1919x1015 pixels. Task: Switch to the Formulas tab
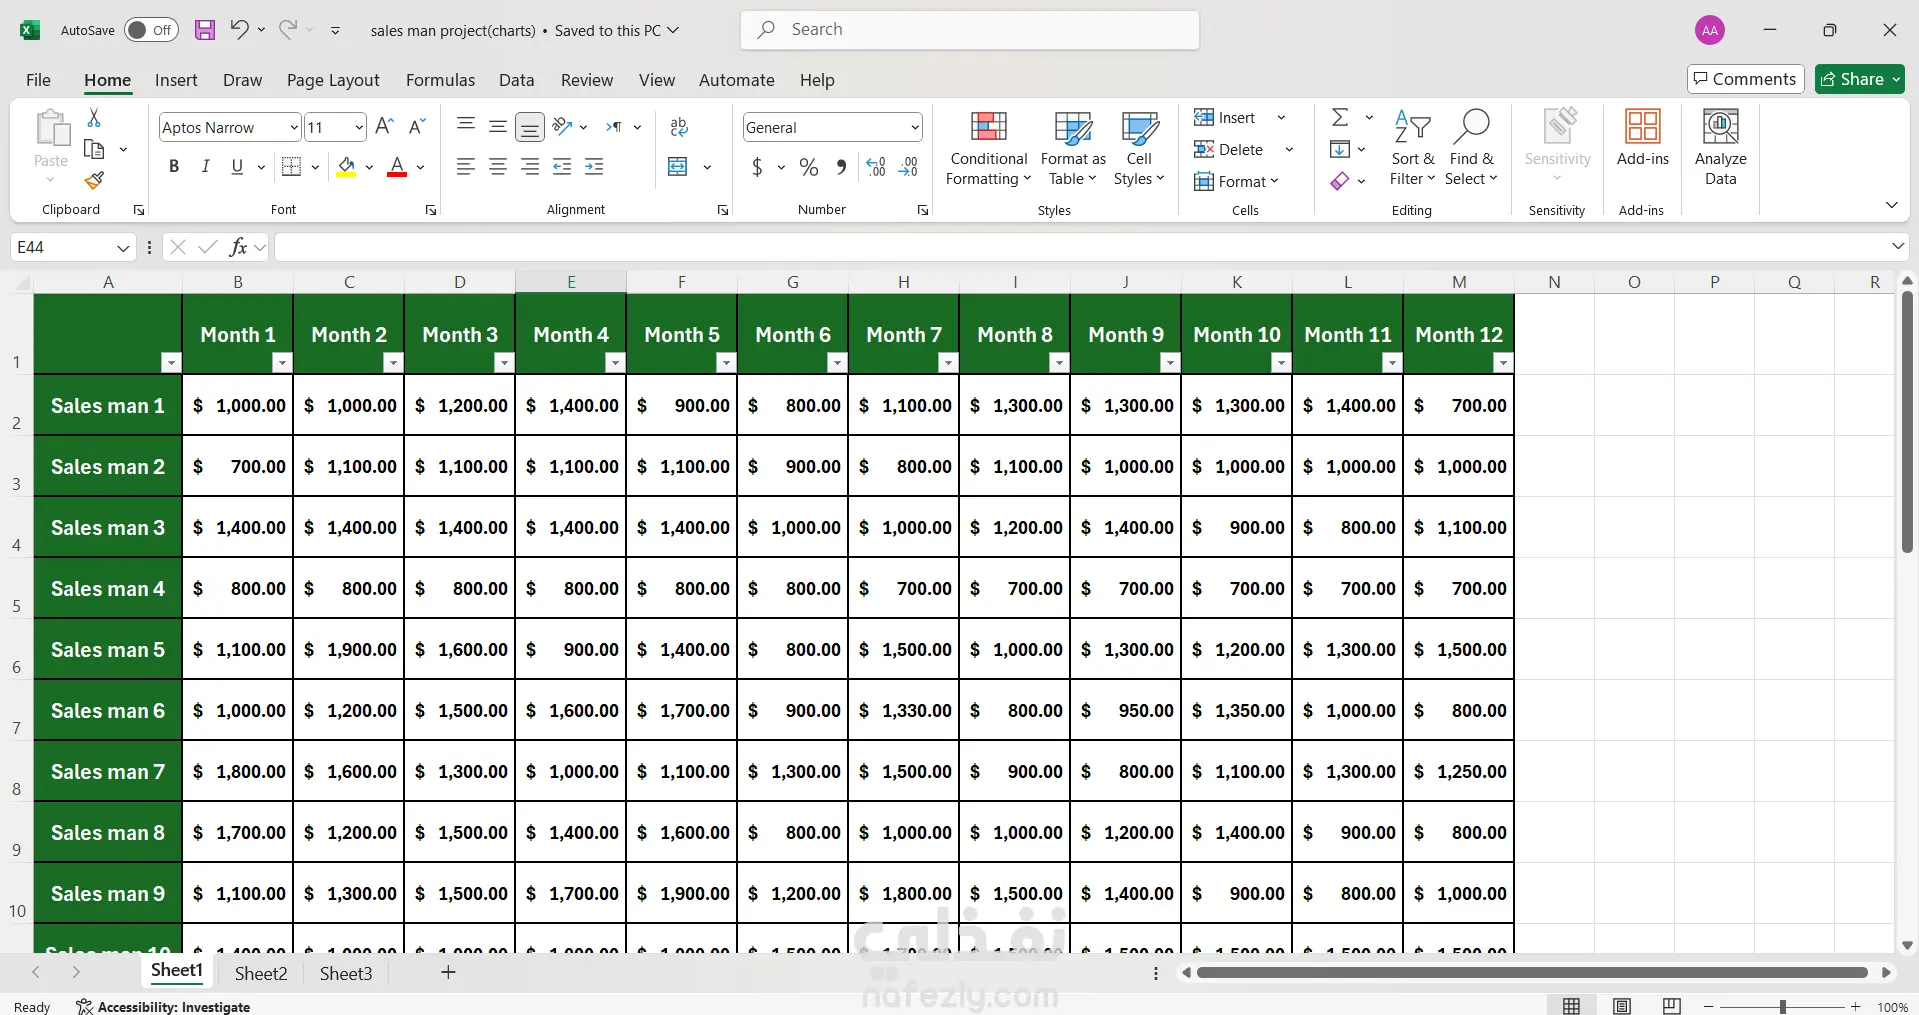(440, 80)
